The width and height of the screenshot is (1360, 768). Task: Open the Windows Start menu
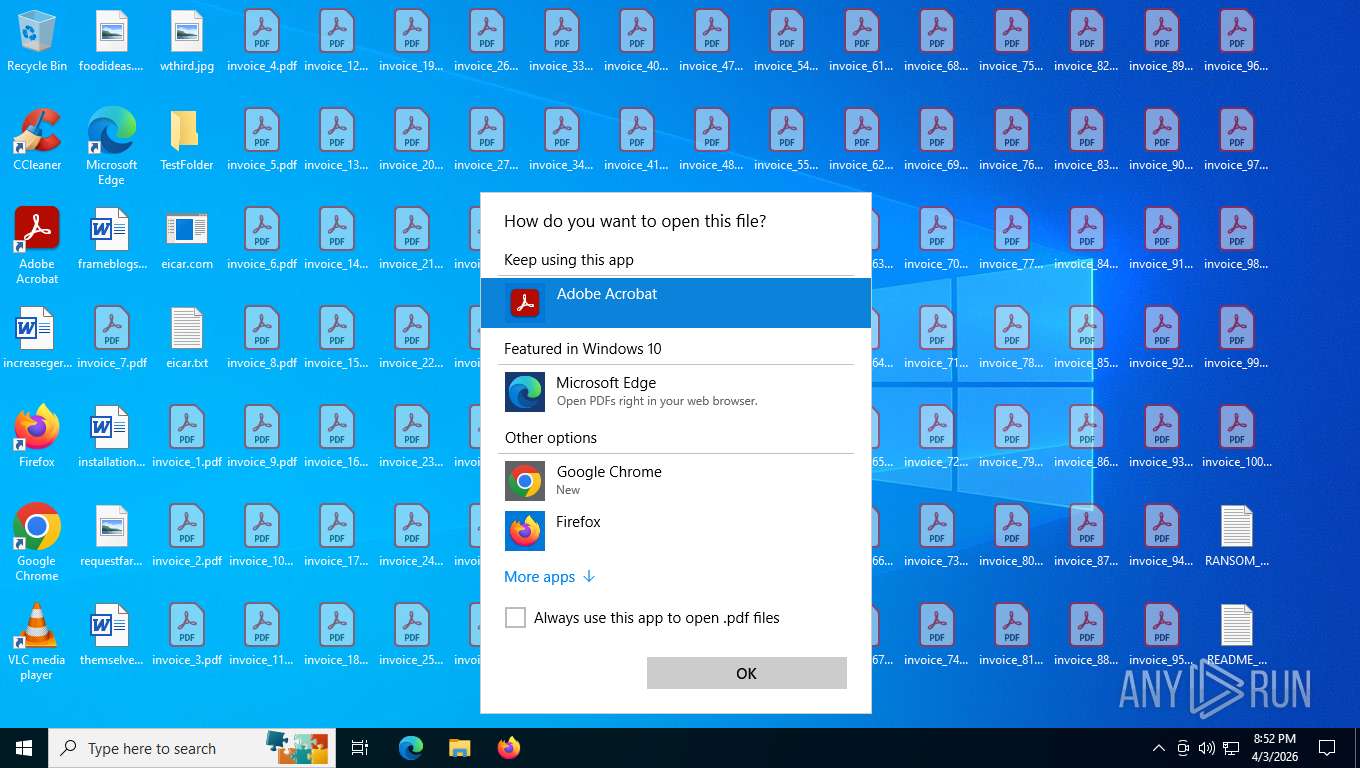pyautogui.click(x=24, y=748)
